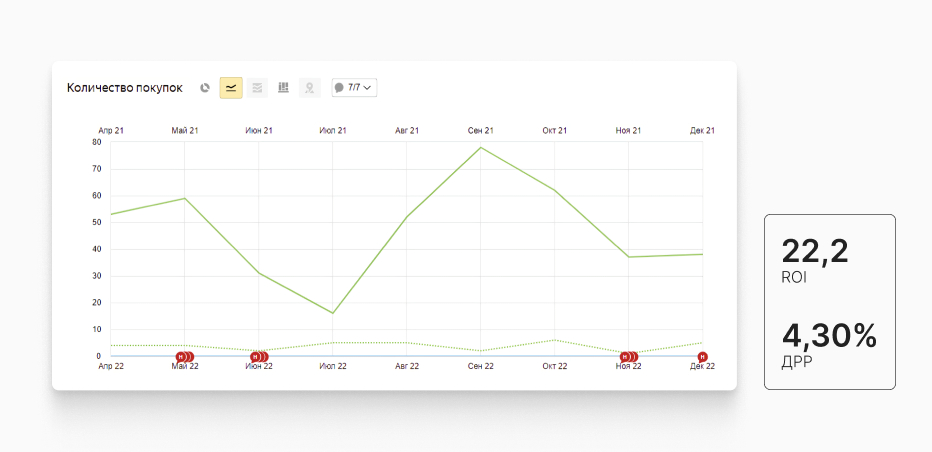
Task: Switch to the pie chart view
Action: (x=205, y=88)
